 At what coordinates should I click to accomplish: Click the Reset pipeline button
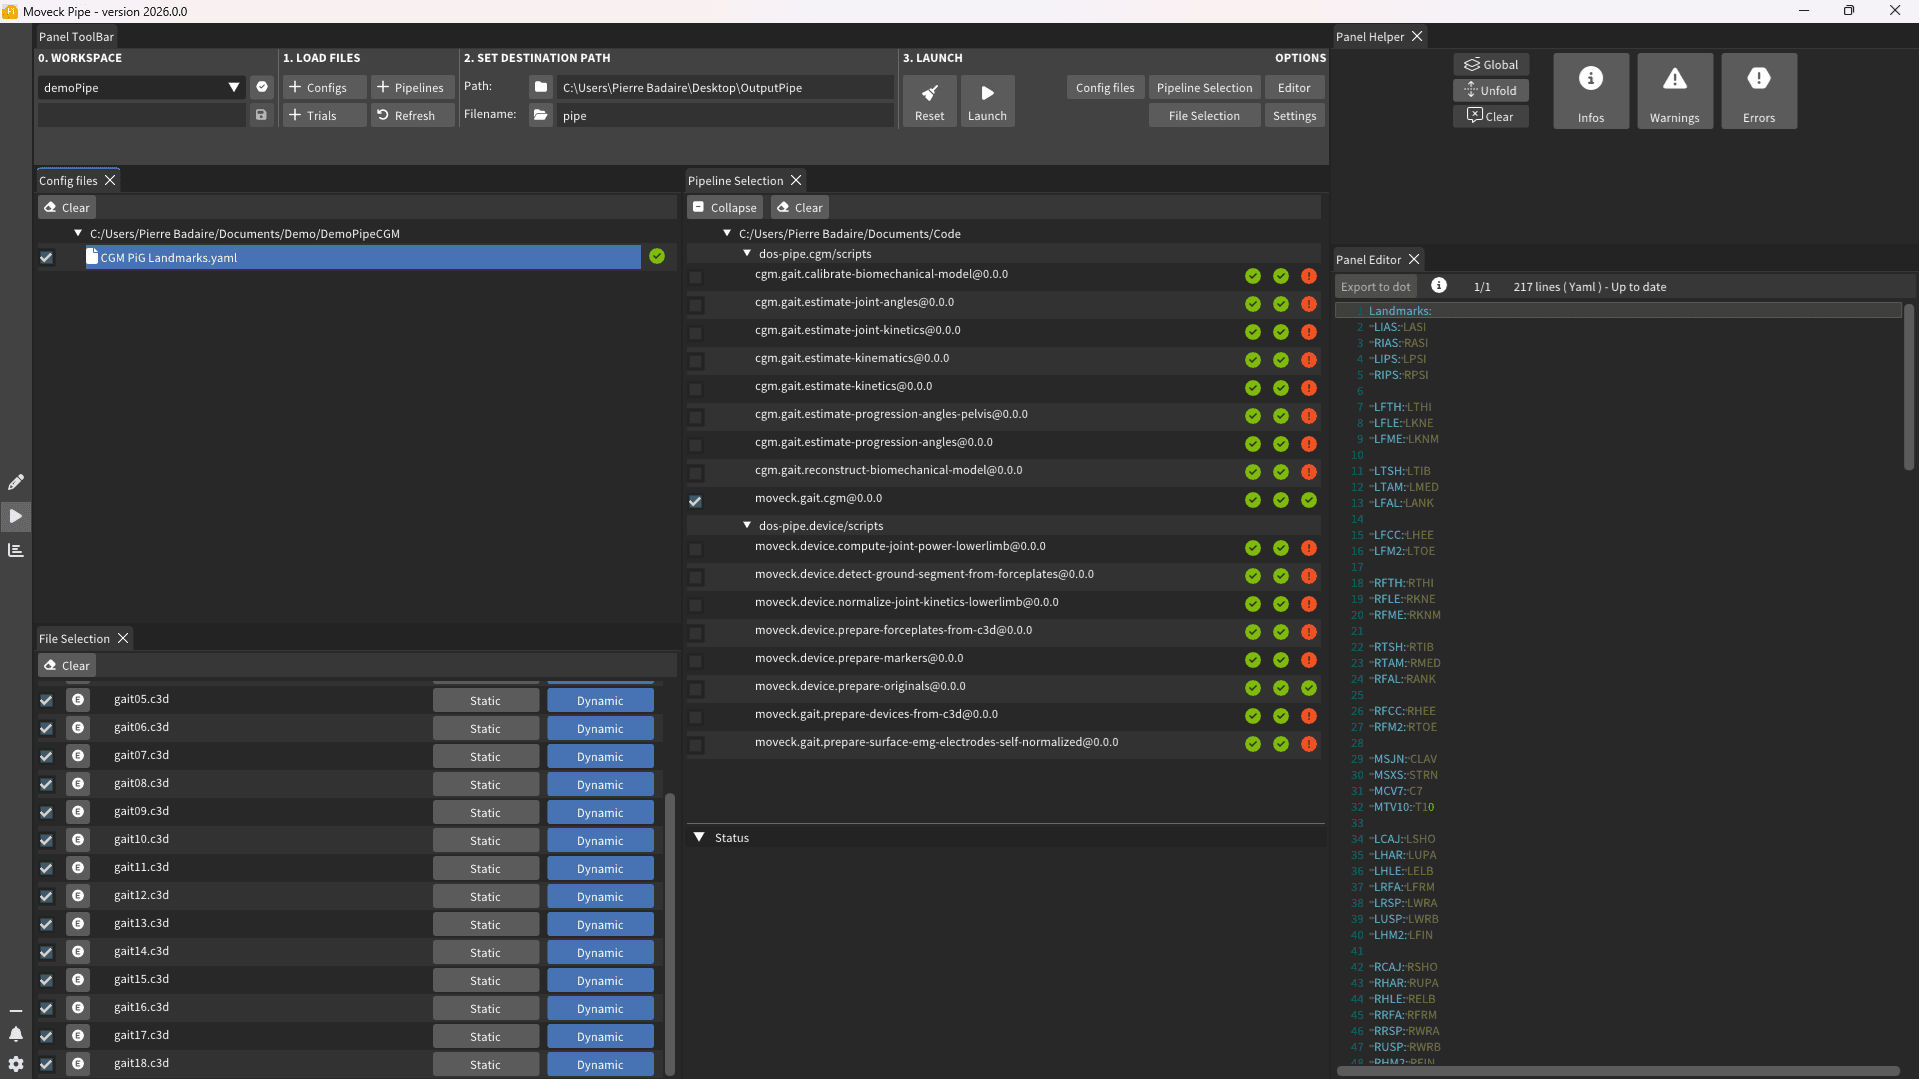(929, 101)
